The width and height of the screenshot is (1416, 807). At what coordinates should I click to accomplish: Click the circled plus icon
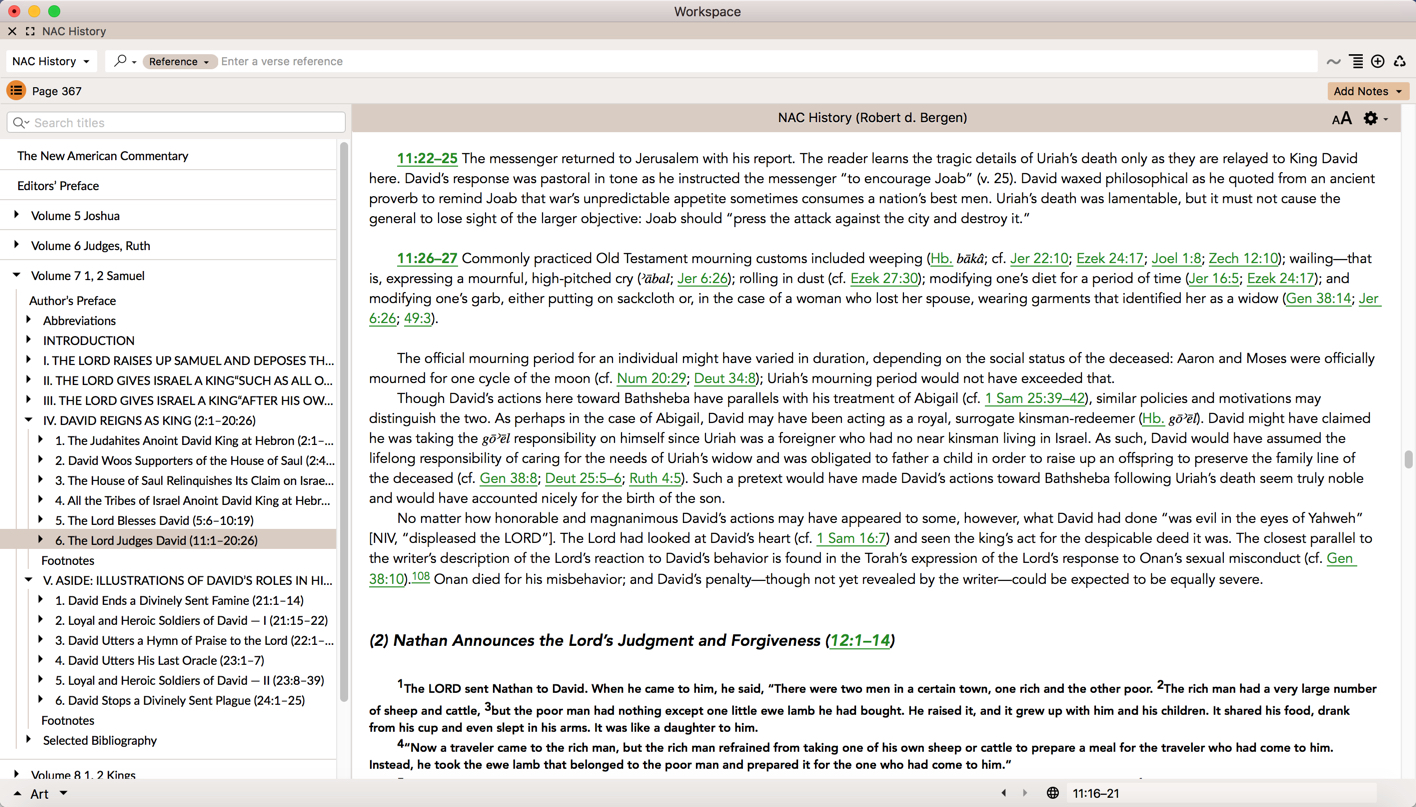coord(1378,62)
